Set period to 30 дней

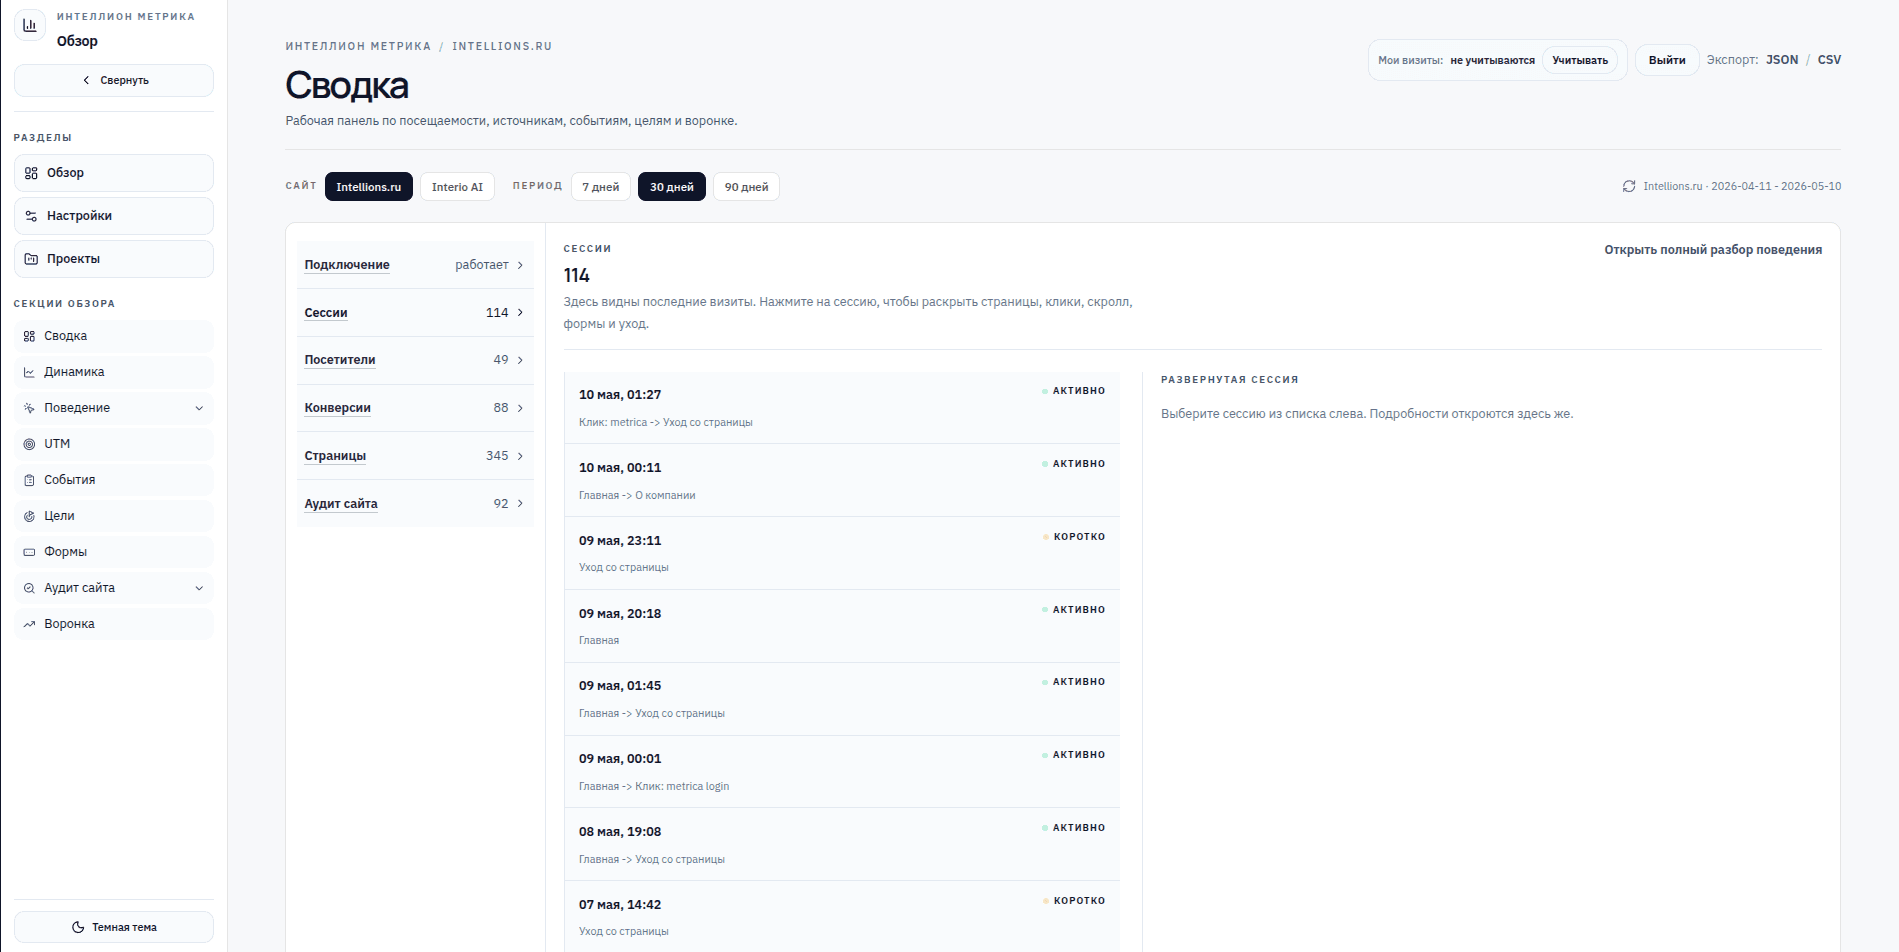672,187
